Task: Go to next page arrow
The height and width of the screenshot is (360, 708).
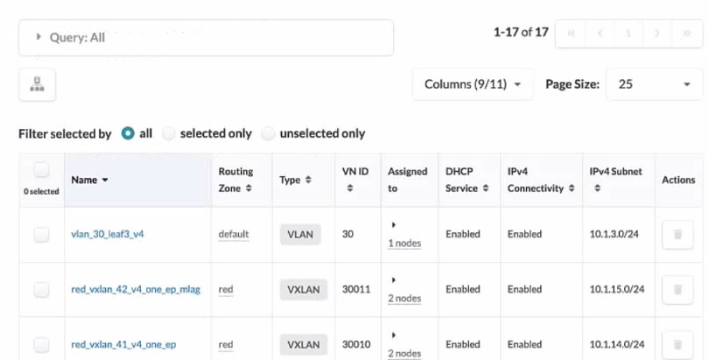Action: click(657, 33)
